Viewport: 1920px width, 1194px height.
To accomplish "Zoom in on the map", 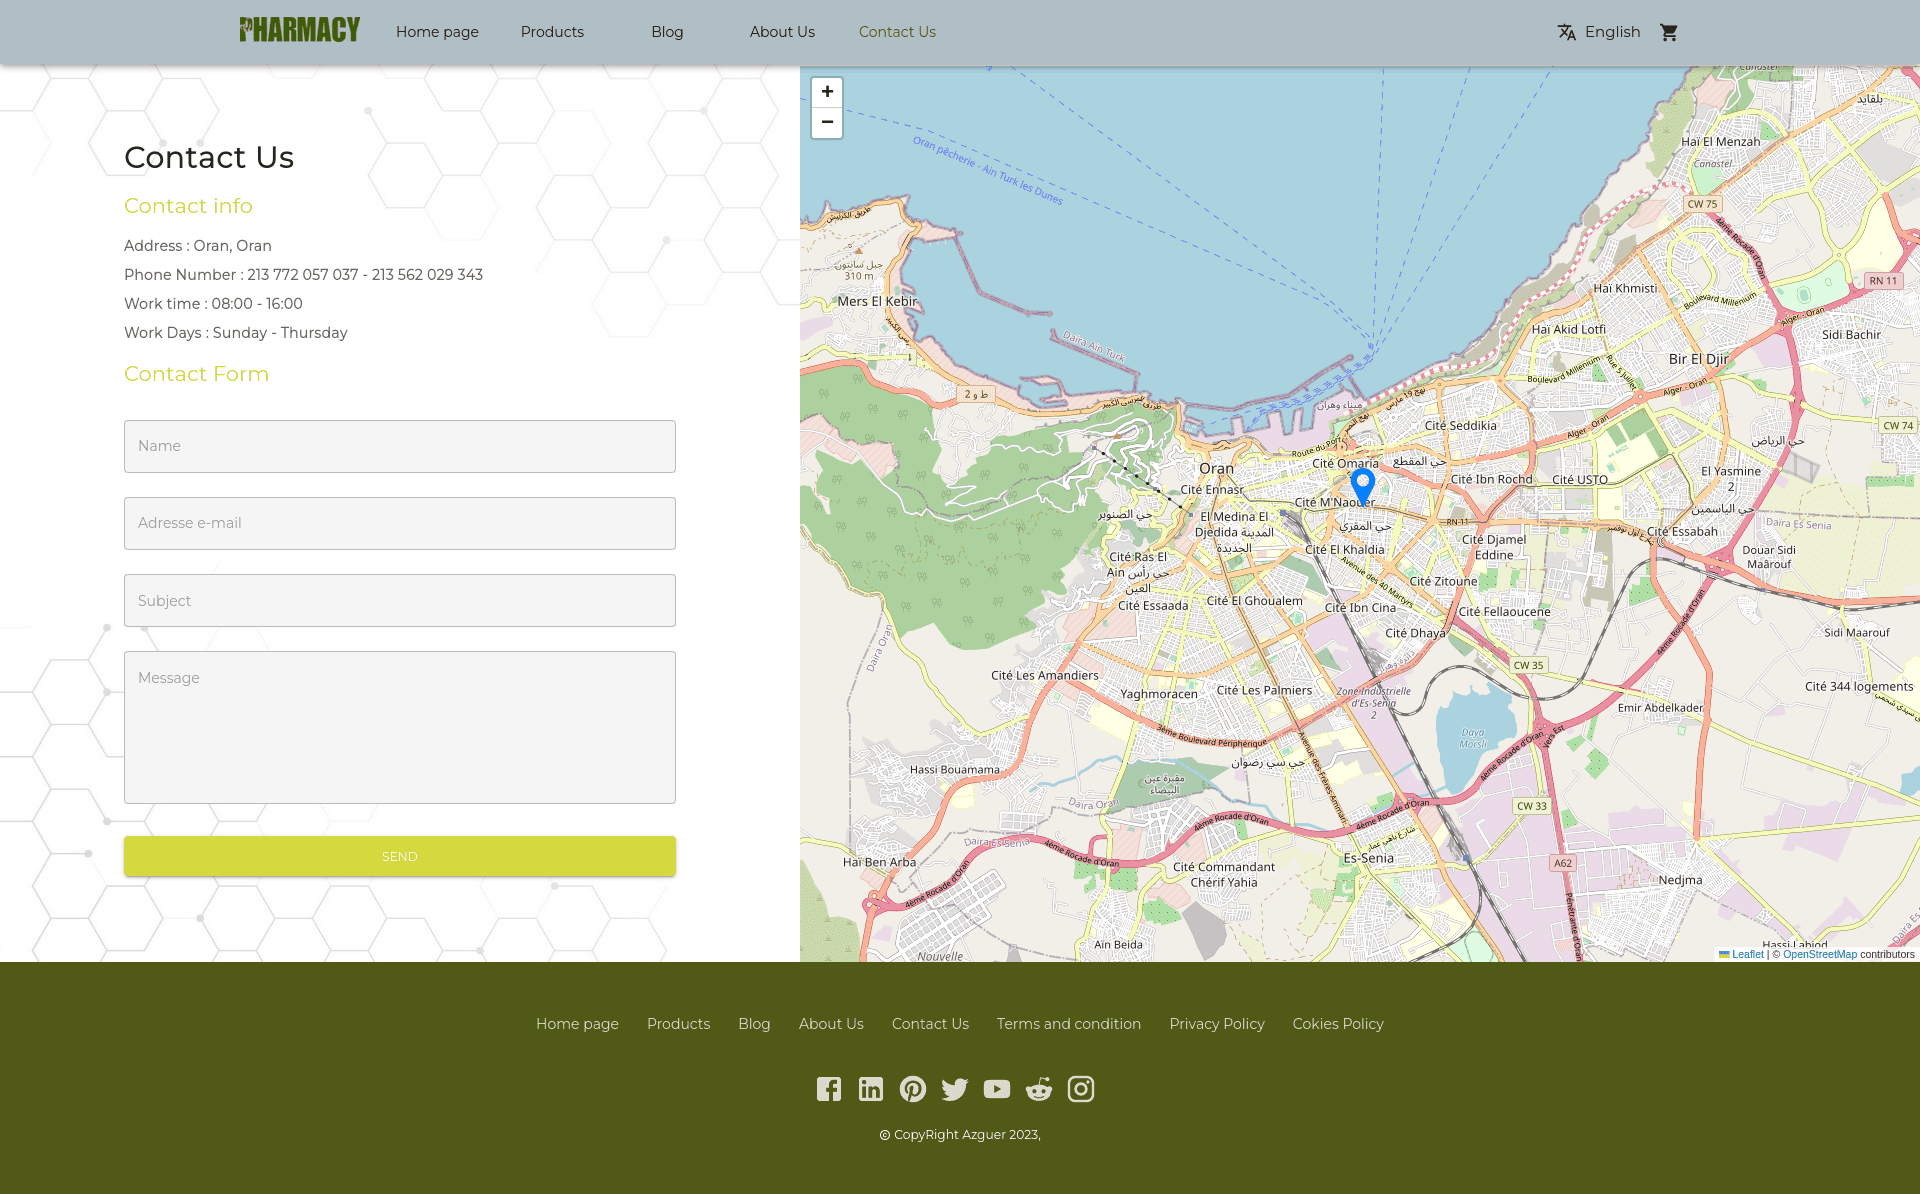I will pyautogui.click(x=827, y=92).
